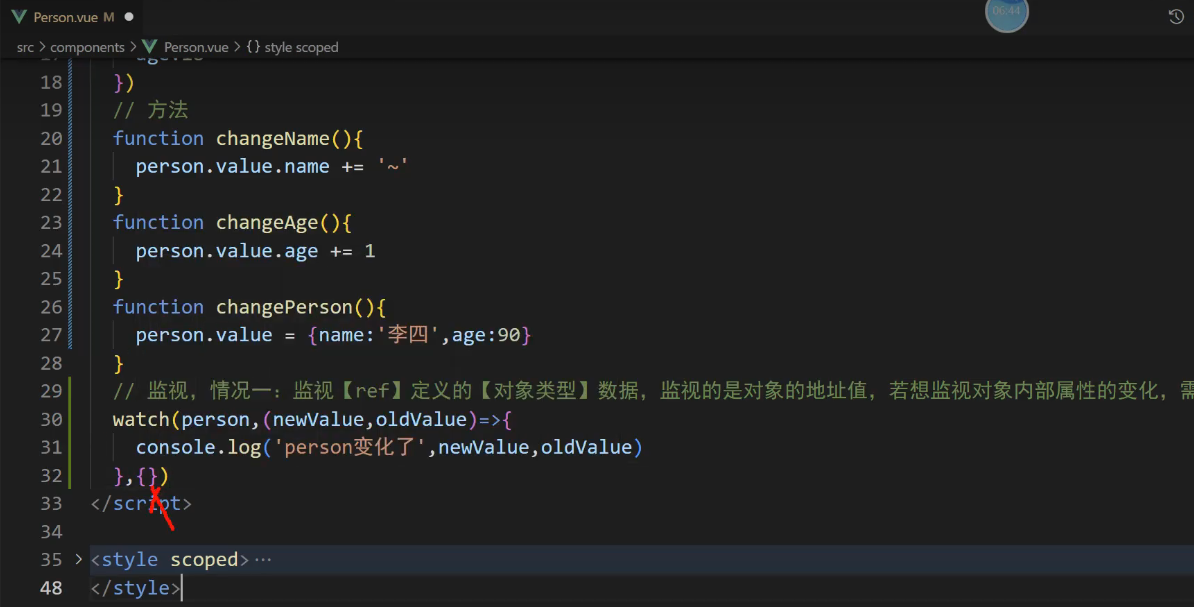Expand the folded style scoped block
This screenshot has width=1194, height=607.
[x=78, y=559]
